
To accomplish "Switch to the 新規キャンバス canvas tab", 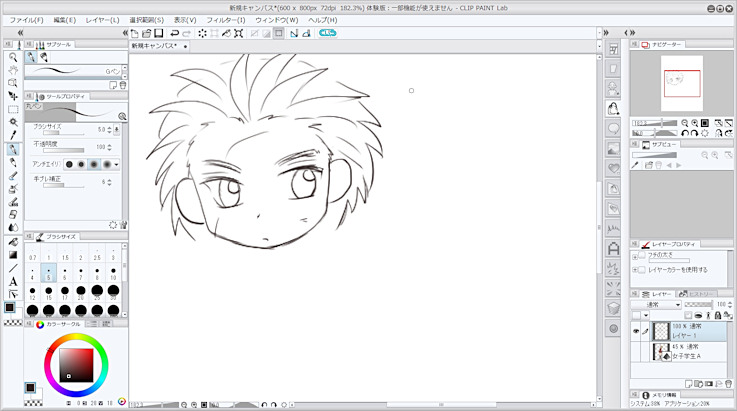I will pyautogui.click(x=155, y=46).
